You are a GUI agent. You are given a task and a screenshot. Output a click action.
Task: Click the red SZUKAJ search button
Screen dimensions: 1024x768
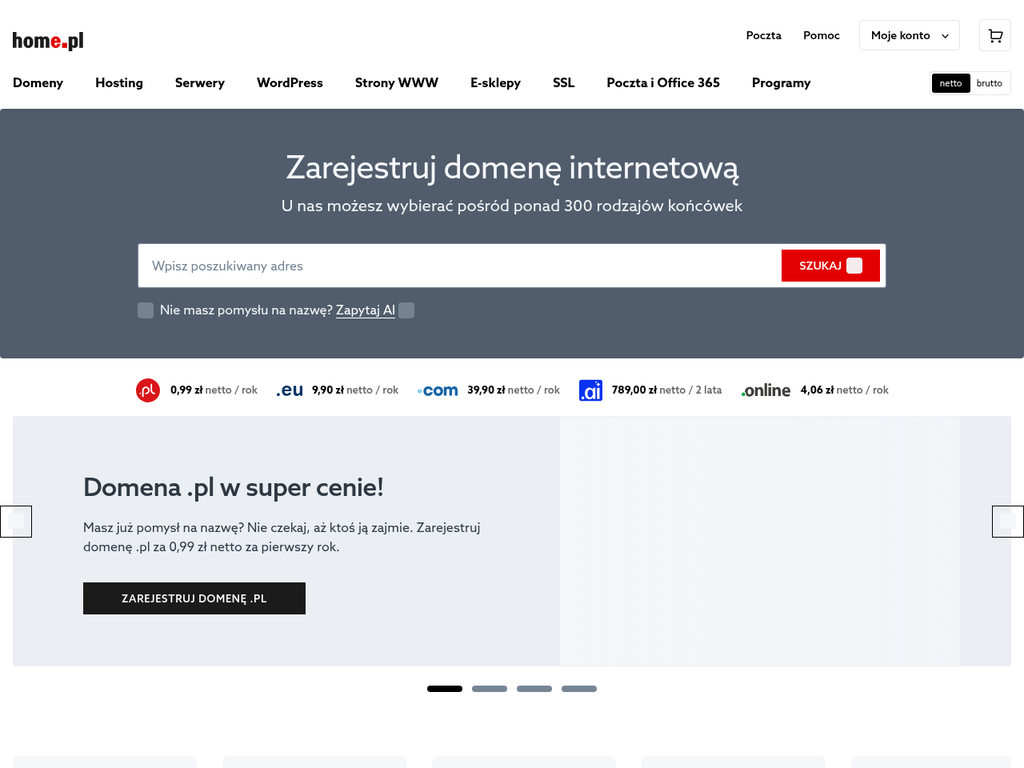point(830,266)
